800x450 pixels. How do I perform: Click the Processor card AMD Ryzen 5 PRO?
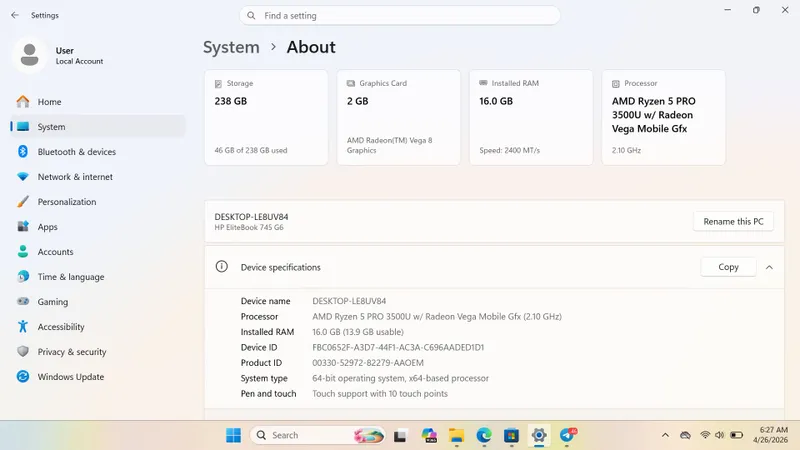663,117
